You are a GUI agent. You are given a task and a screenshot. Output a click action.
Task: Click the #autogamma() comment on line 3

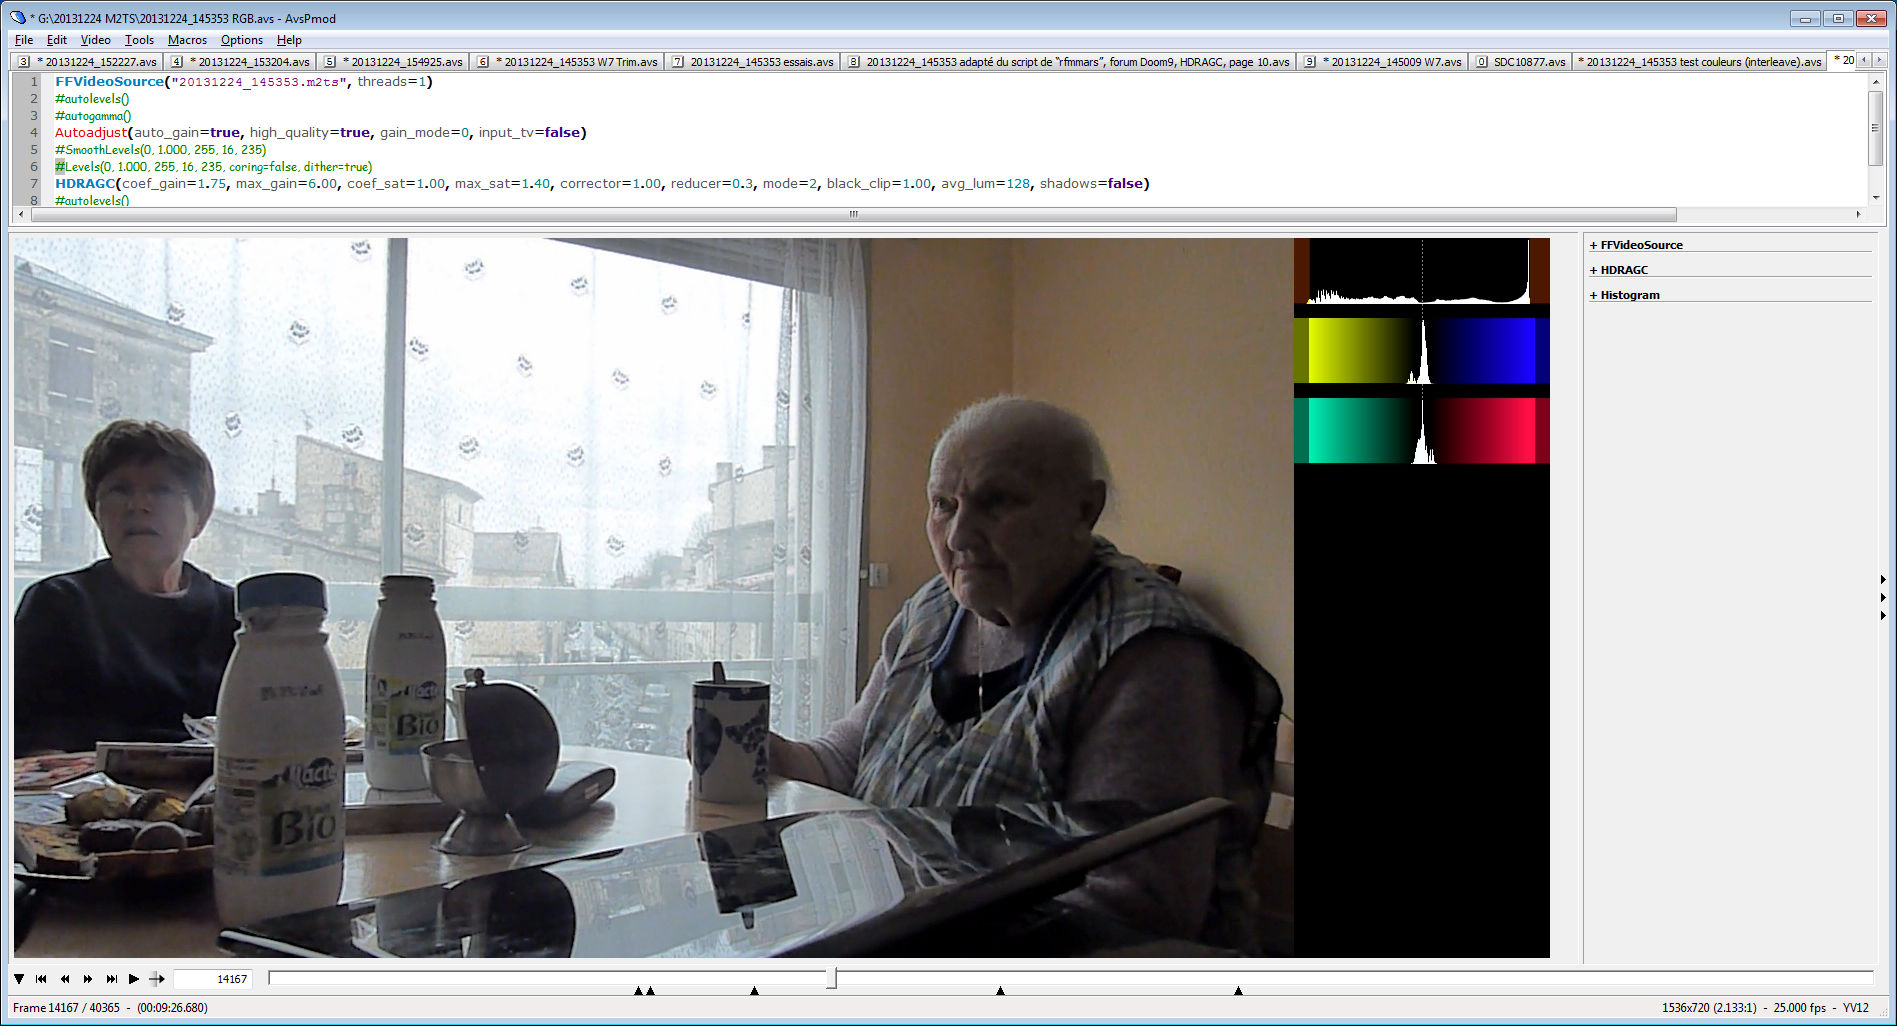[x=93, y=116]
